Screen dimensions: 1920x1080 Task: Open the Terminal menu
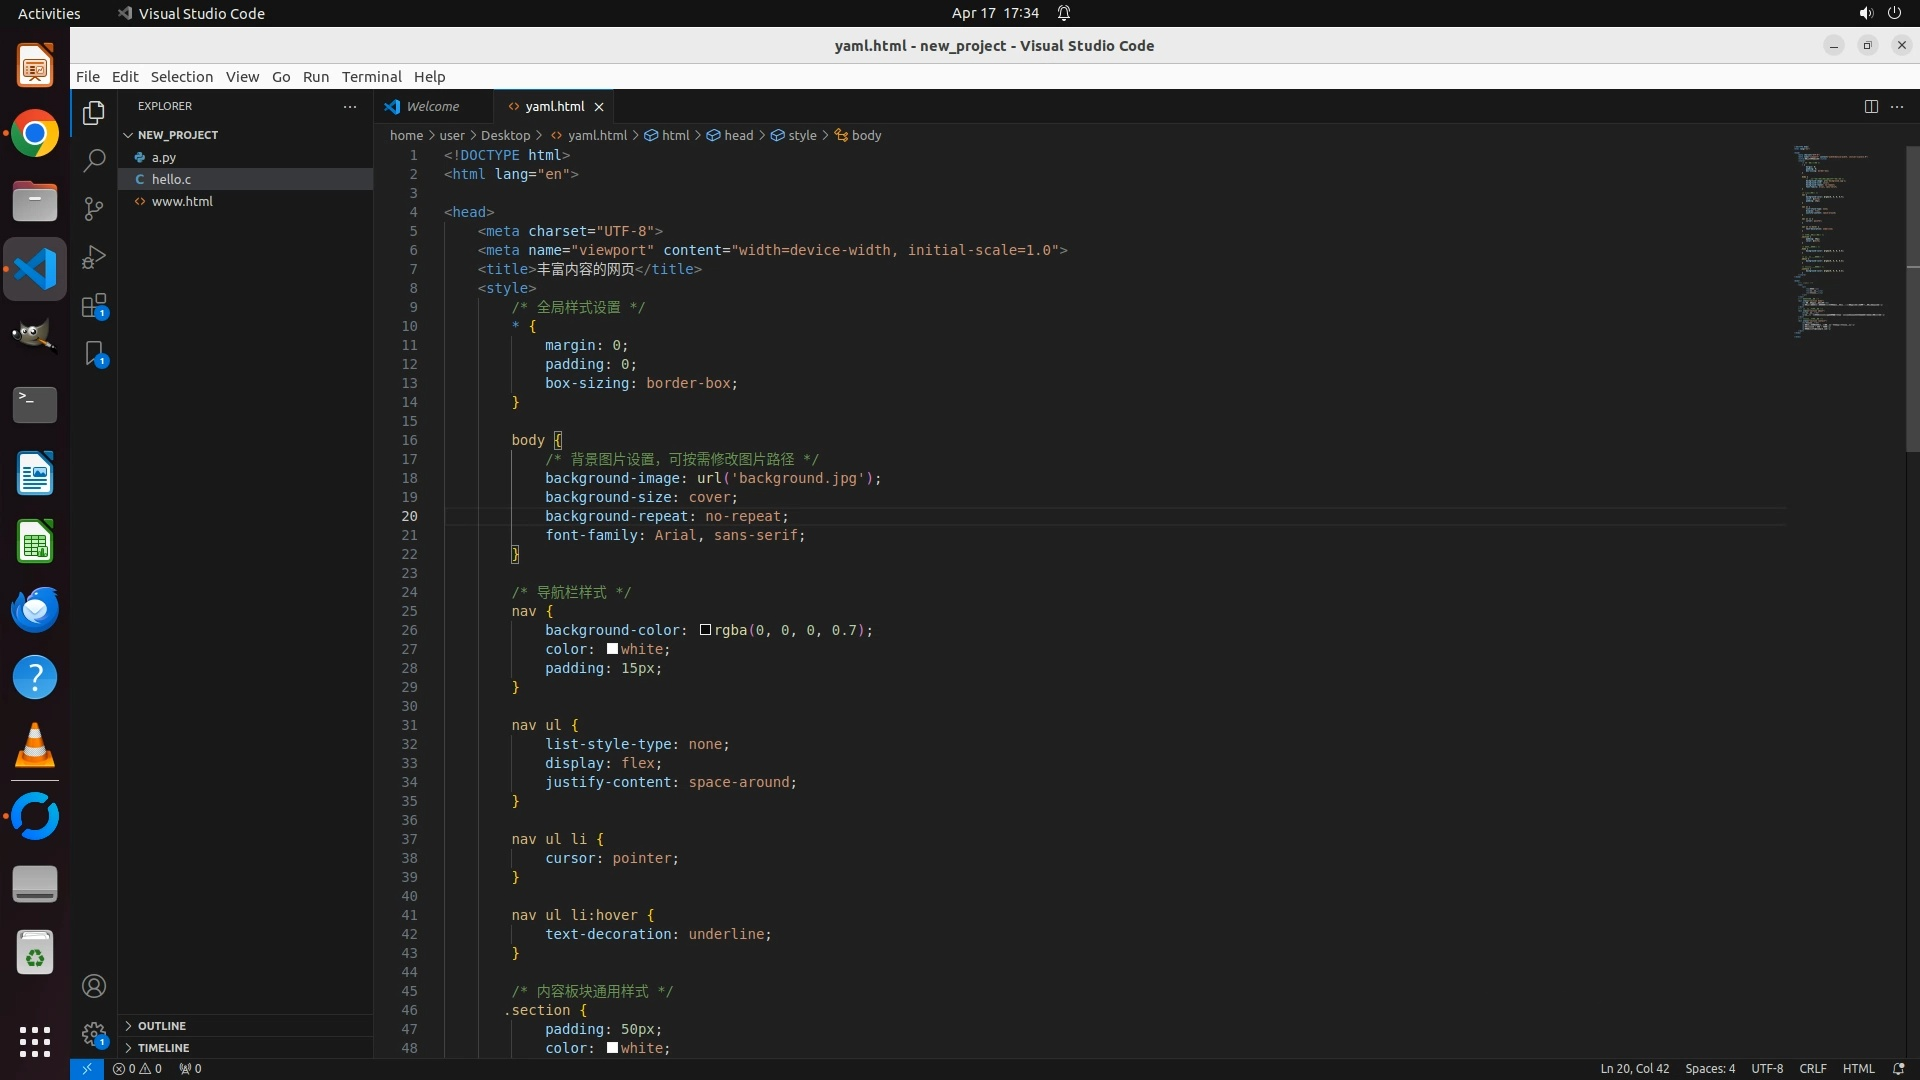[x=371, y=77]
